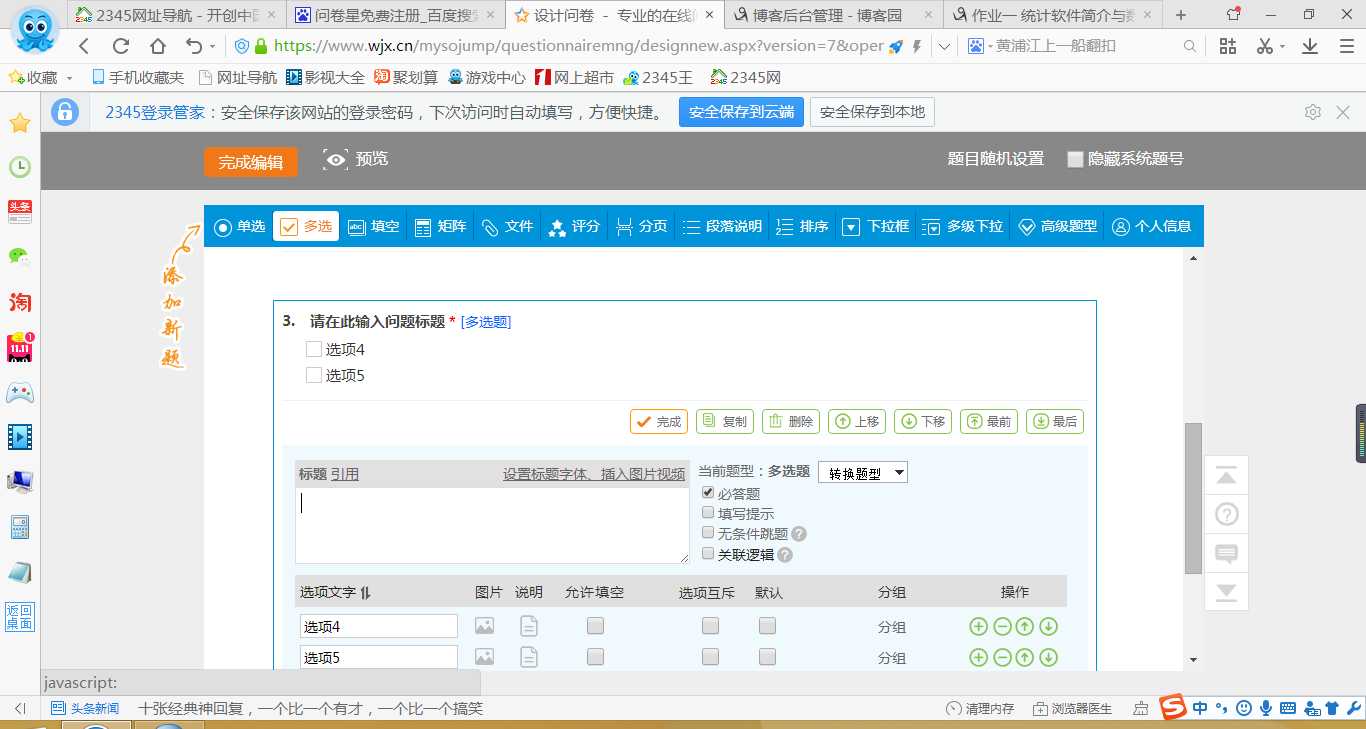This screenshot has width=1366, height=729.
Task: Add a file upload question (文件)
Action: [507, 227]
